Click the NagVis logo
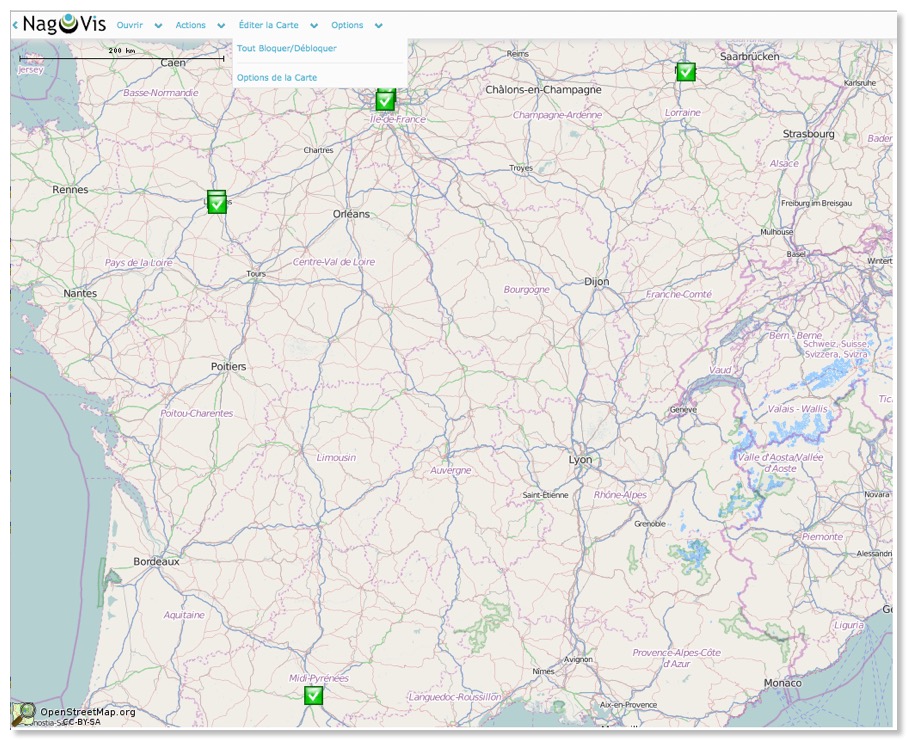The height and width of the screenshot is (740, 907). pos(64,24)
